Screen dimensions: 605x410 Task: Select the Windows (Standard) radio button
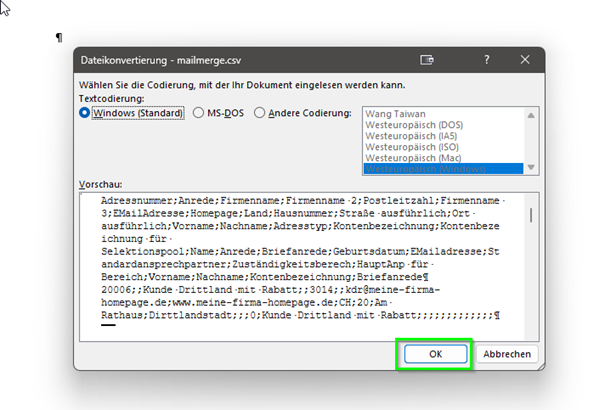(x=84, y=113)
